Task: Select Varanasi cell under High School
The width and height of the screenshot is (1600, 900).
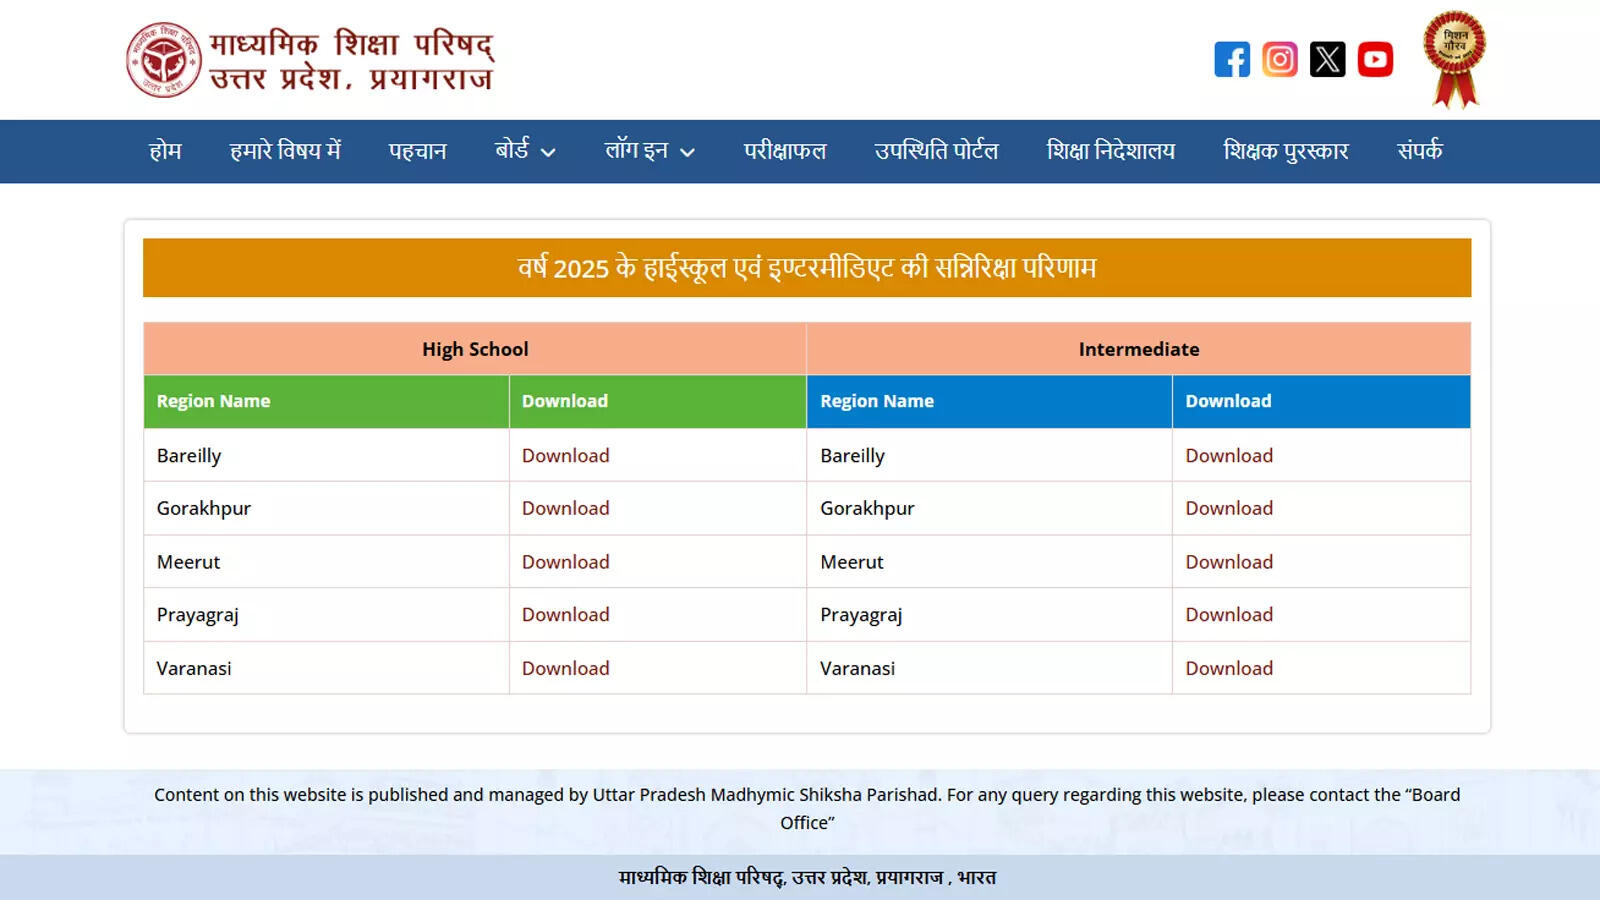Action: coord(326,668)
